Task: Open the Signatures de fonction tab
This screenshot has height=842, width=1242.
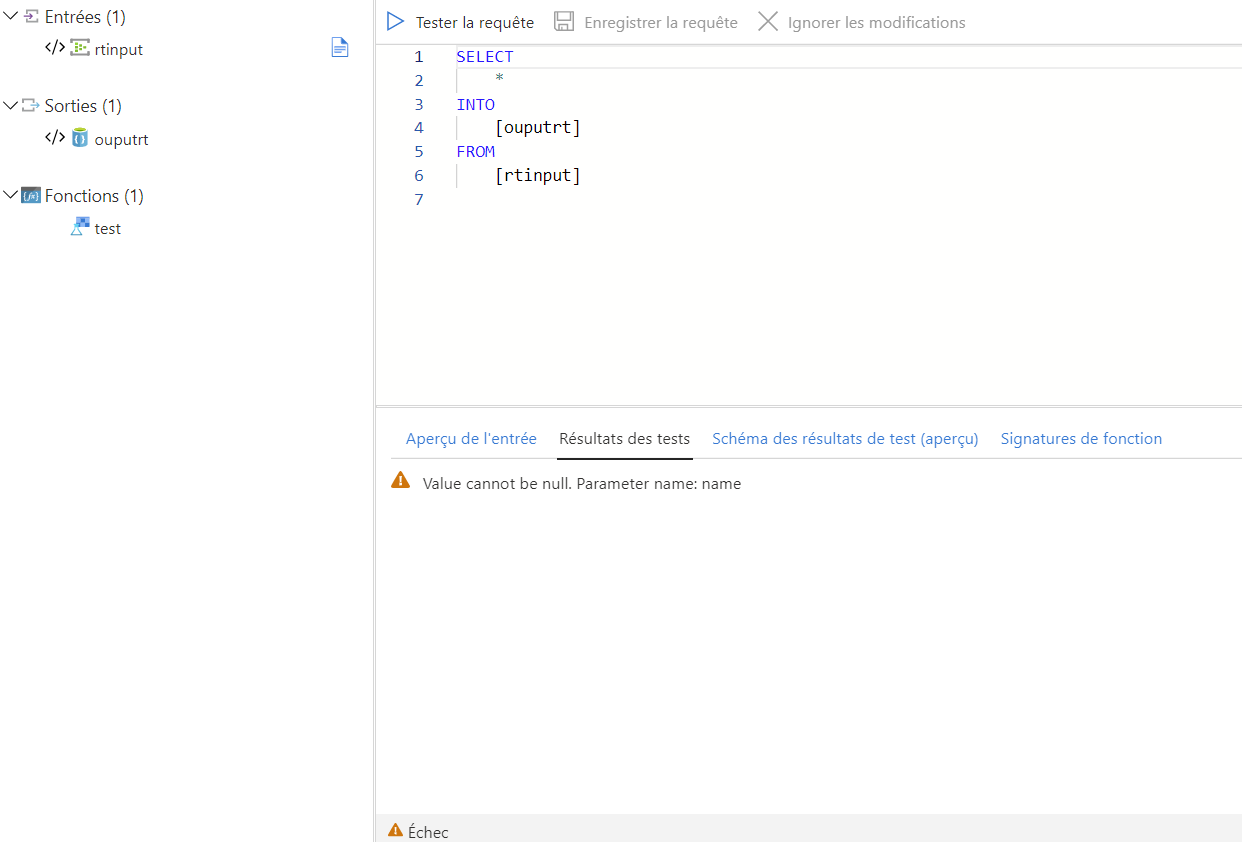Action: click(1081, 438)
